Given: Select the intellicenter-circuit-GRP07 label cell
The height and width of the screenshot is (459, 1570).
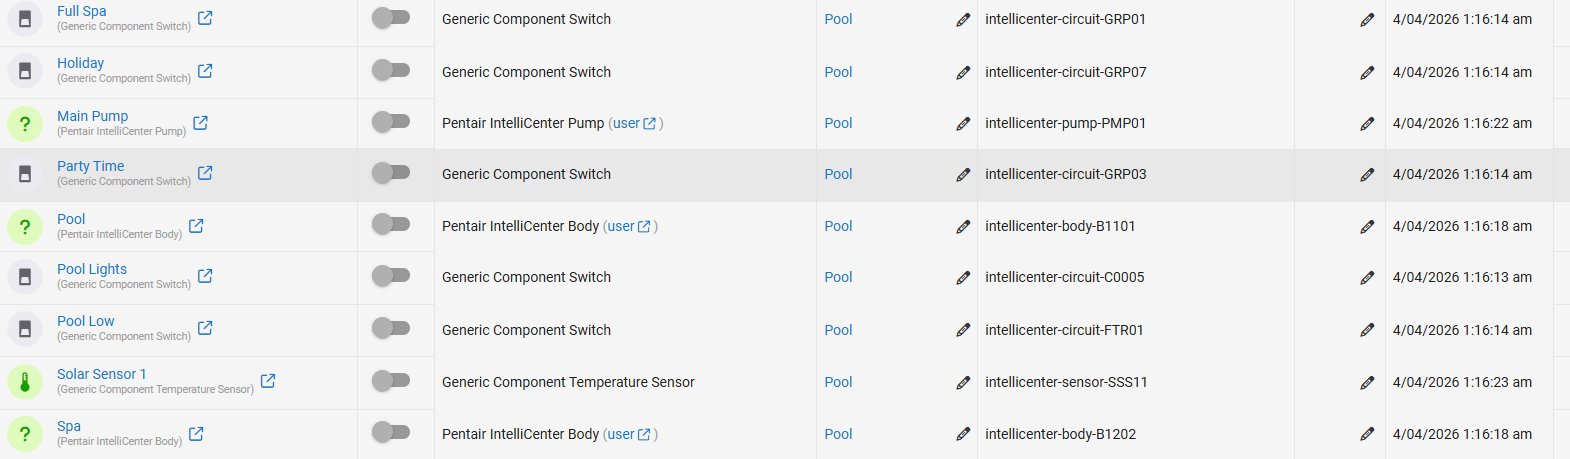Looking at the screenshot, I should tap(1065, 72).
